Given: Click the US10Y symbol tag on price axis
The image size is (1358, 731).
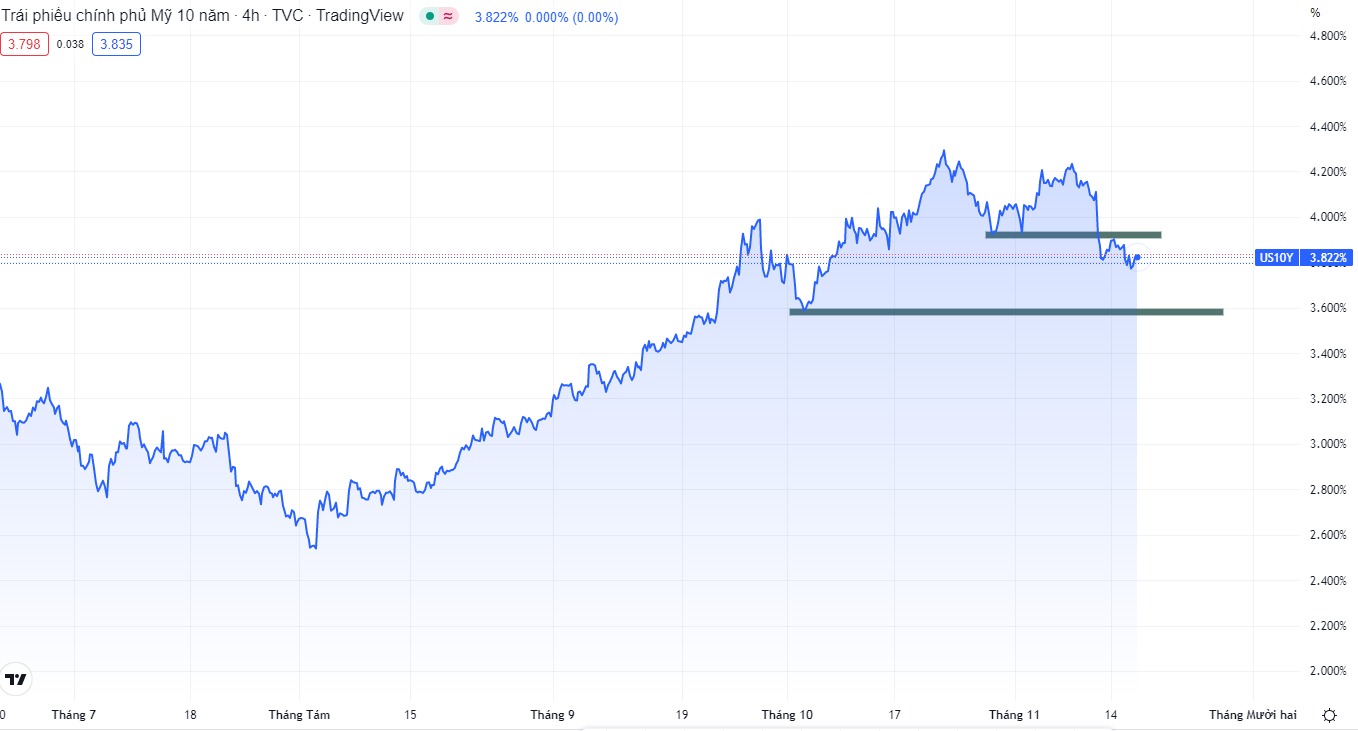Looking at the screenshot, I should point(1276,257).
